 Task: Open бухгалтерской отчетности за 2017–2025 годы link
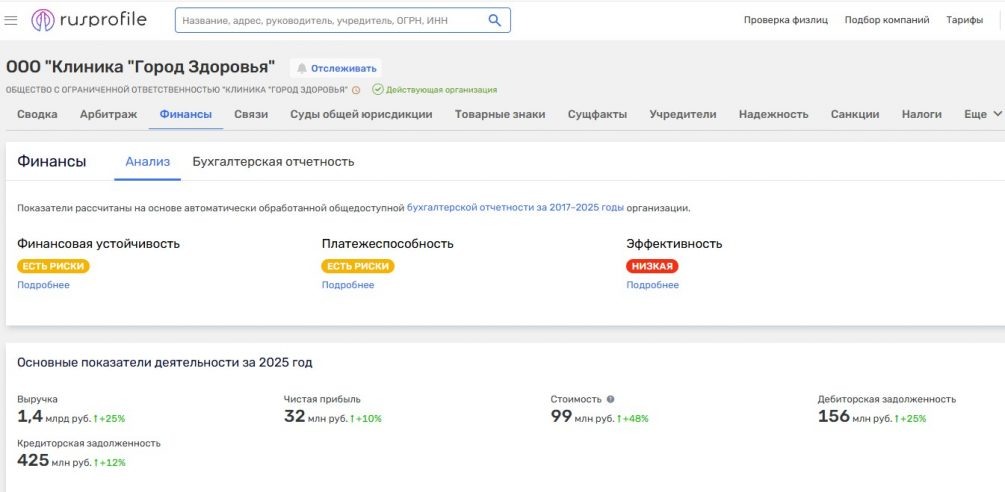[515, 208]
